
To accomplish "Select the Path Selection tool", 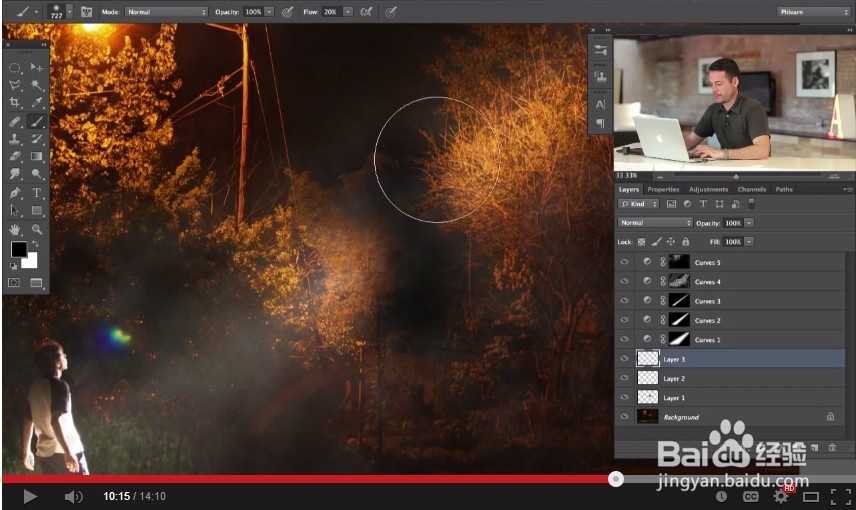I will (15, 210).
